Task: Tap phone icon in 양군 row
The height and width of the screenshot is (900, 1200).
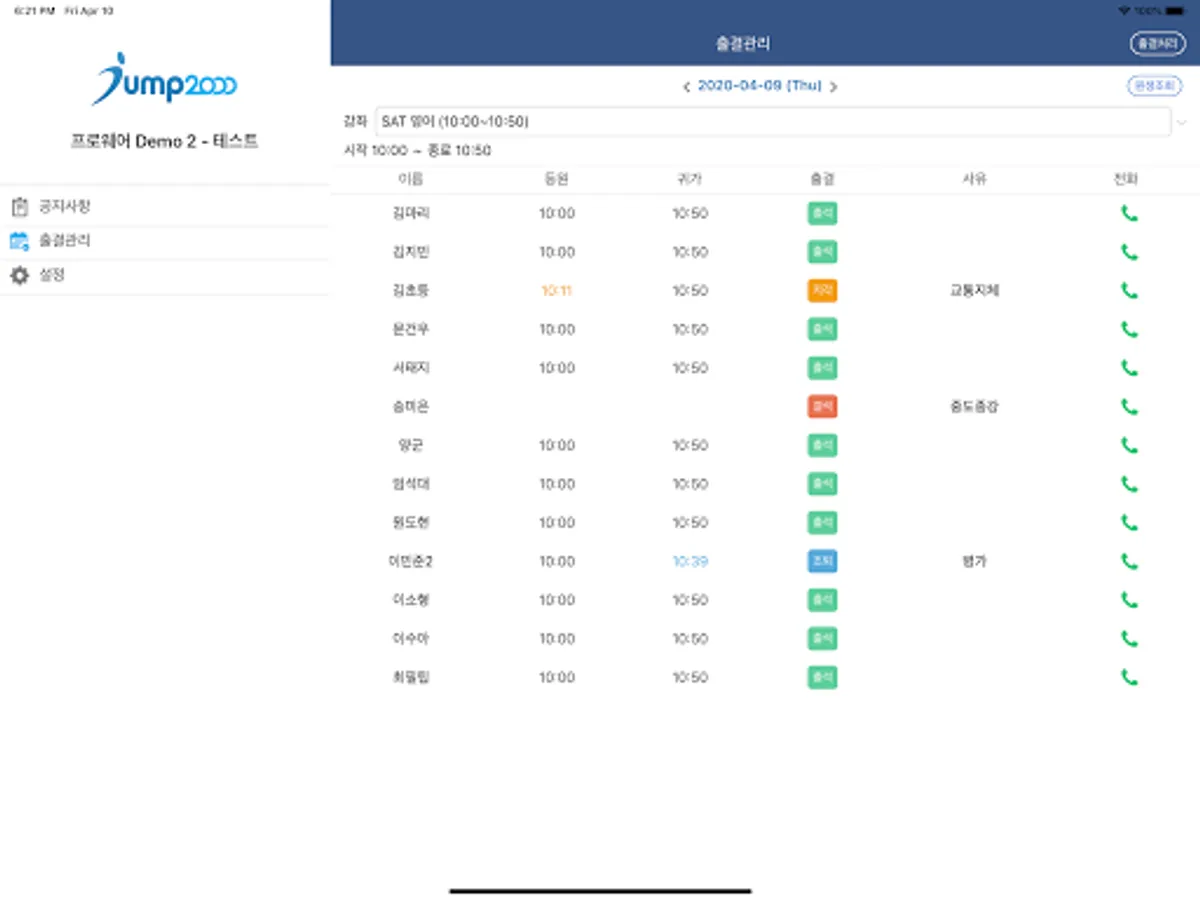Action: (x=1129, y=445)
